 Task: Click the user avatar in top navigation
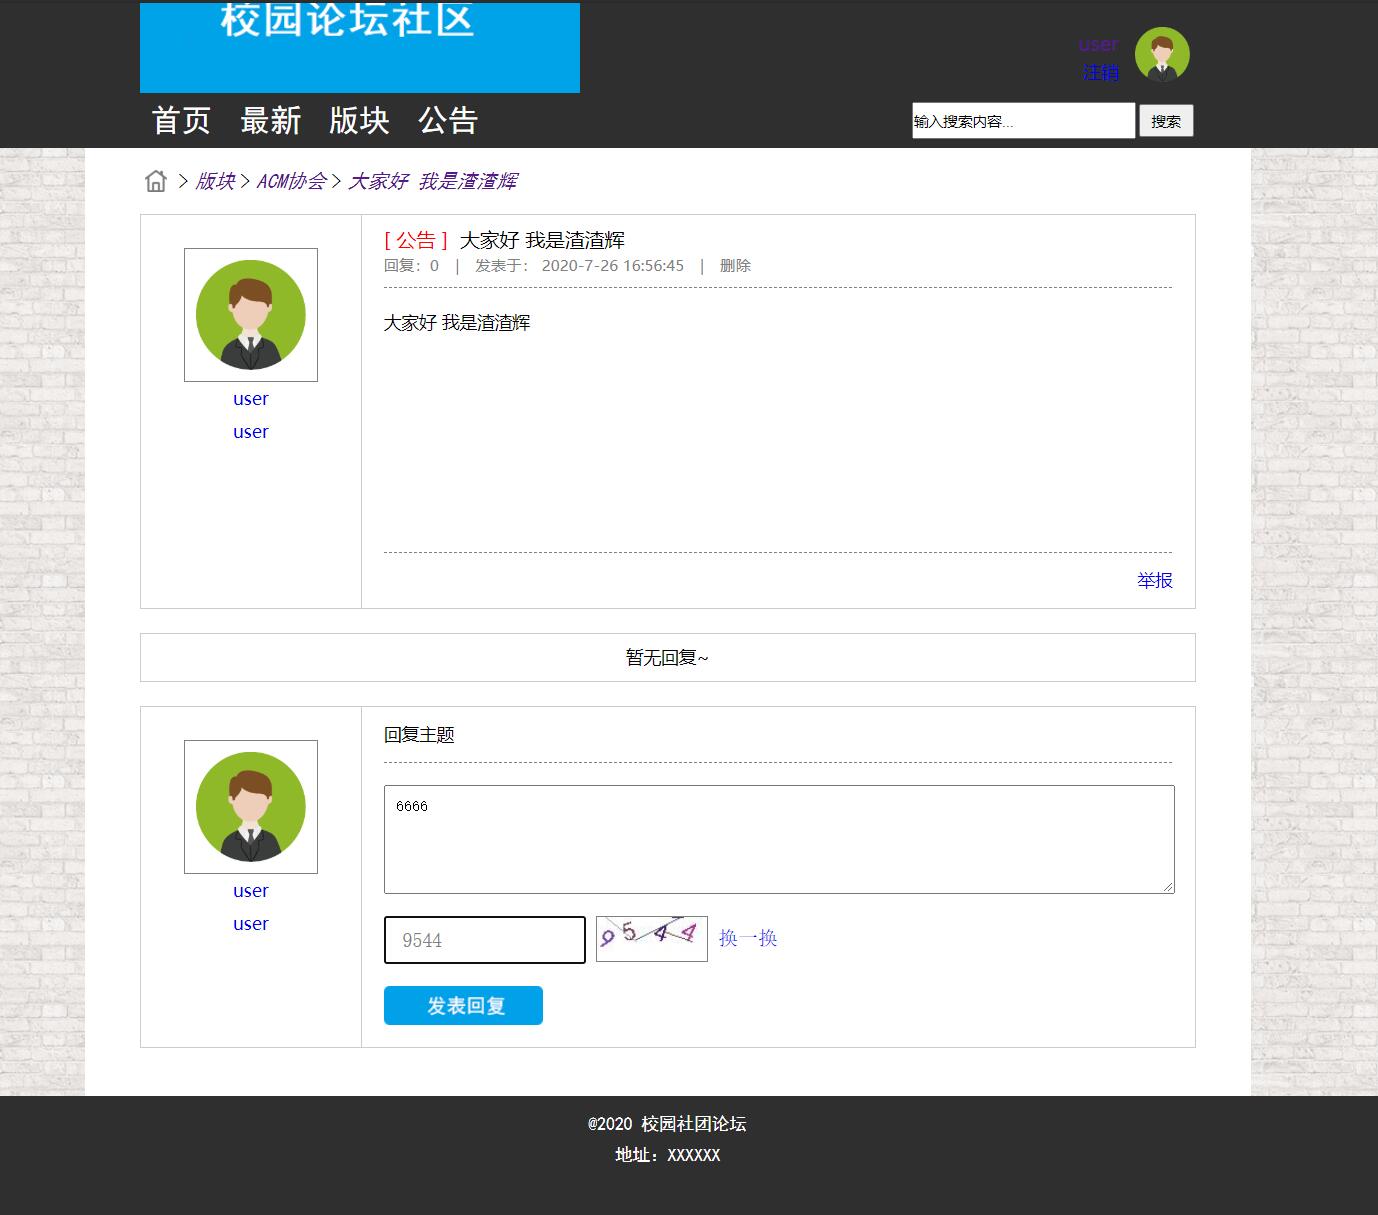[x=1161, y=55]
